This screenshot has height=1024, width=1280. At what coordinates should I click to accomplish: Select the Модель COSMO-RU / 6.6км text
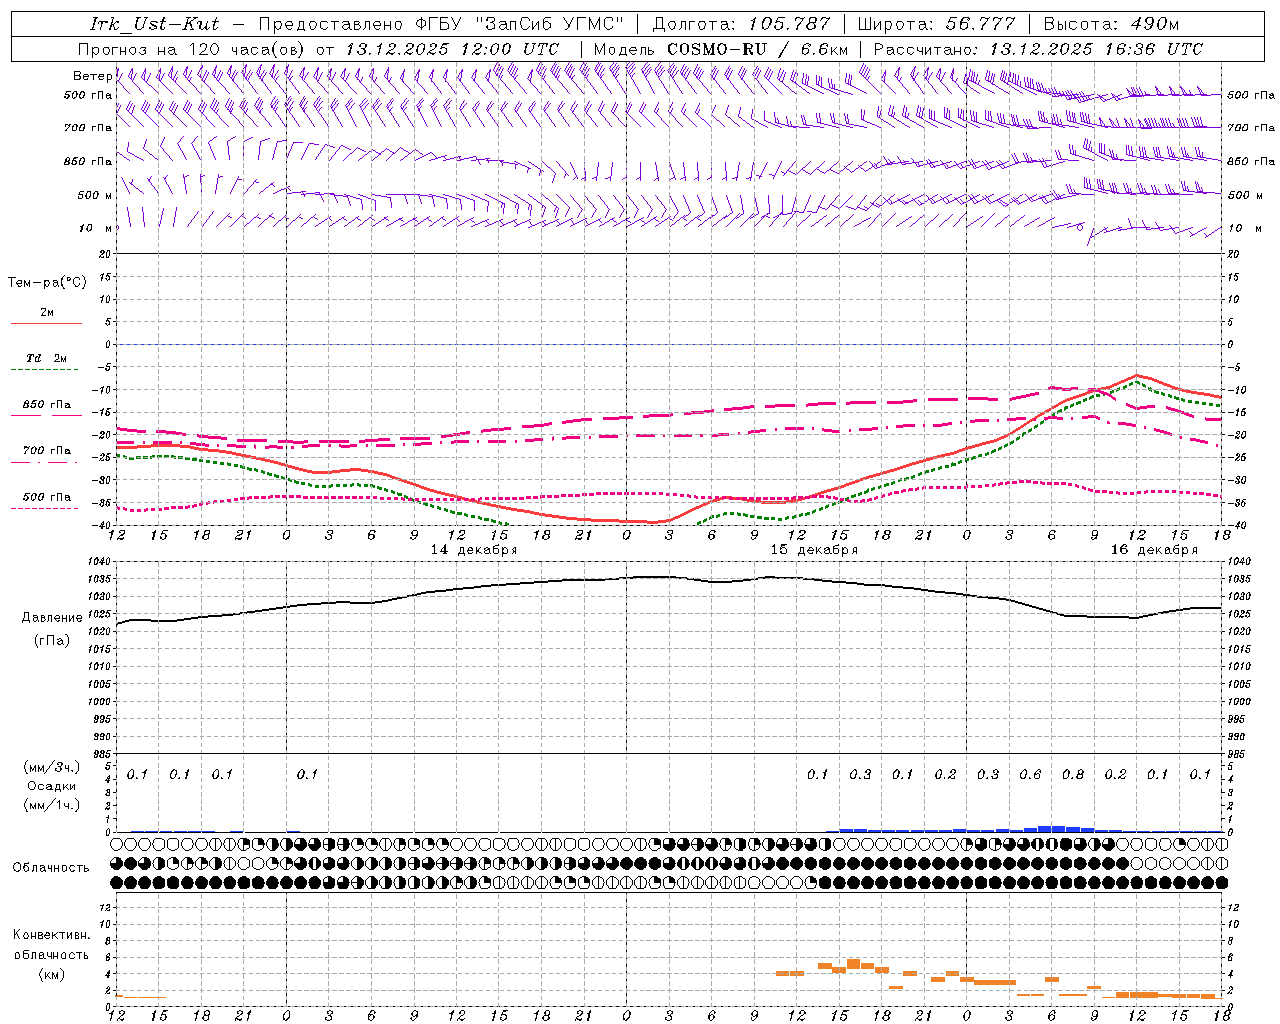[x=720, y=49]
